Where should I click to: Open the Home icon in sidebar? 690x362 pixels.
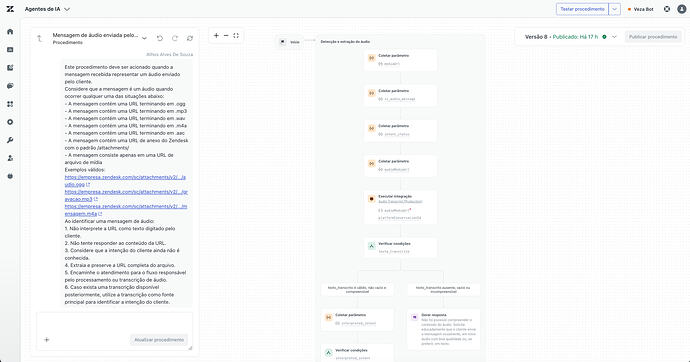[x=10, y=32]
